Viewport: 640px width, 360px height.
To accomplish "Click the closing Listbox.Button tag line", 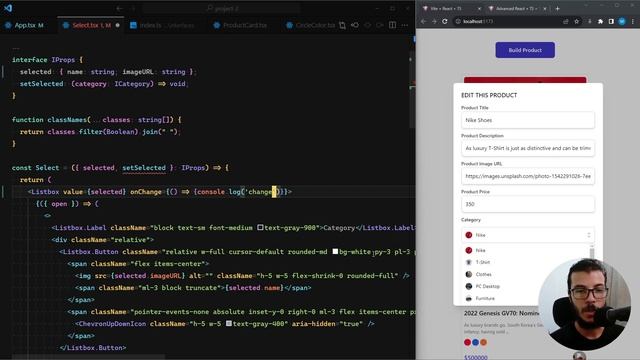I will [x=93, y=348].
